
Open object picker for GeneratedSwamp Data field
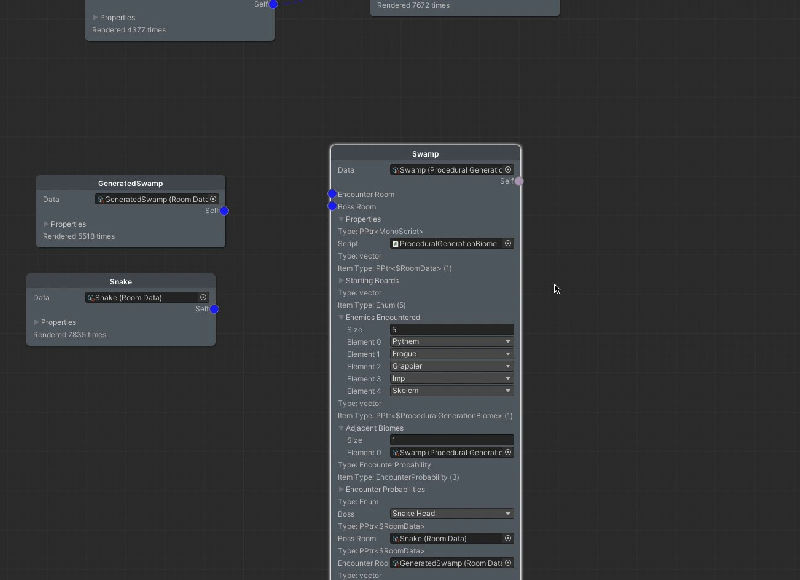pyautogui.click(x=213, y=199)
